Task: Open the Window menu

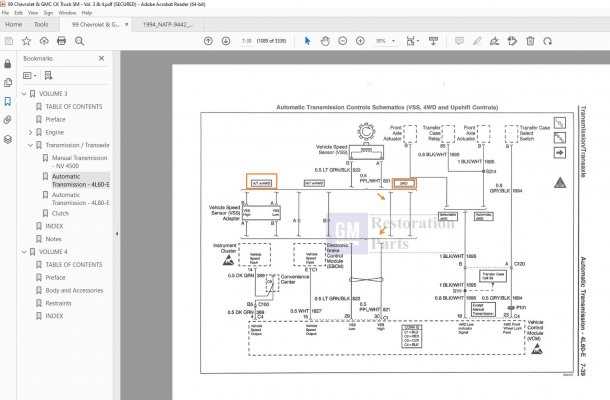Action: 67,13
